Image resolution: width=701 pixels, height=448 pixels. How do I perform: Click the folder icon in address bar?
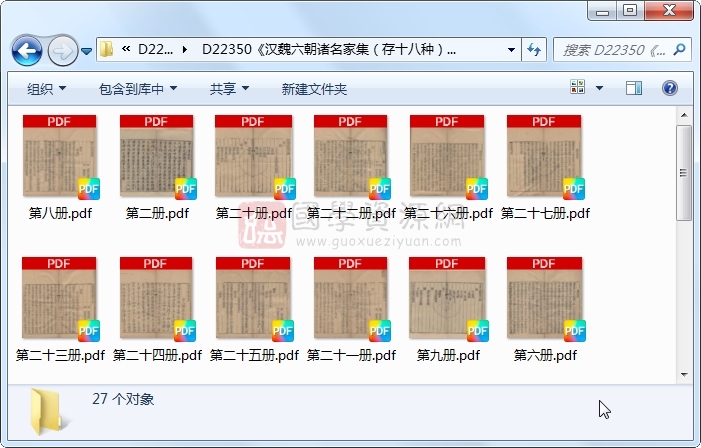click(x=106, y=49)
